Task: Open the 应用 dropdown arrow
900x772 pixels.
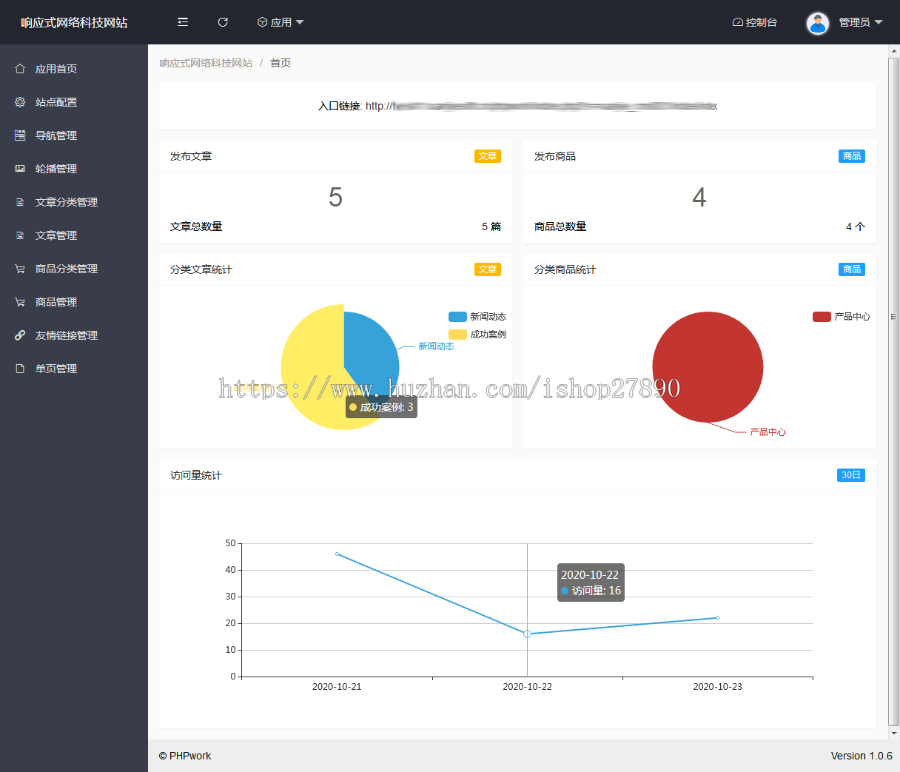Action: (x=300, y=22)
